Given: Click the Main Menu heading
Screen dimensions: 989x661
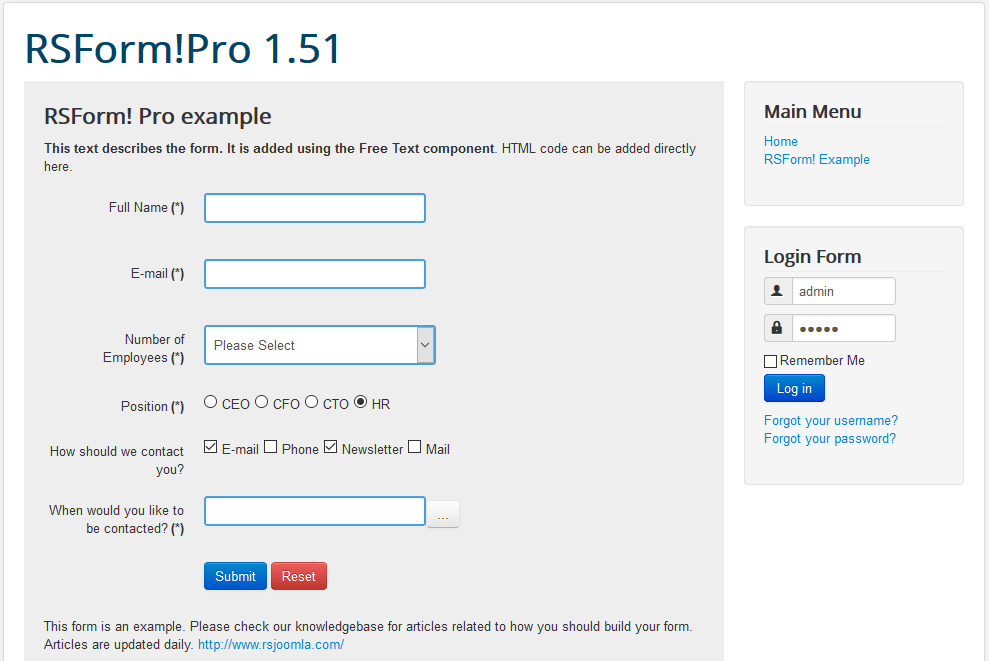Looking at the screenshot, I should pos(812,112).
